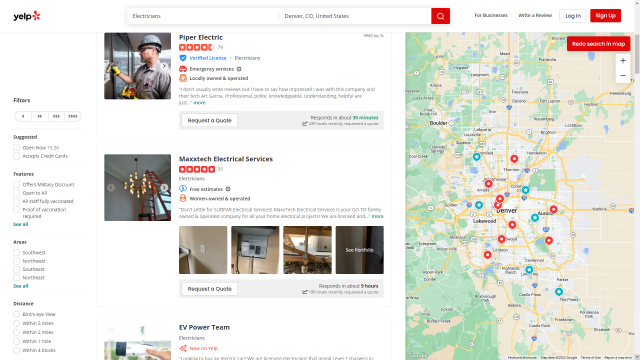Select Within 4 blocks distance

pyautogui.click(x=16, y=350)
